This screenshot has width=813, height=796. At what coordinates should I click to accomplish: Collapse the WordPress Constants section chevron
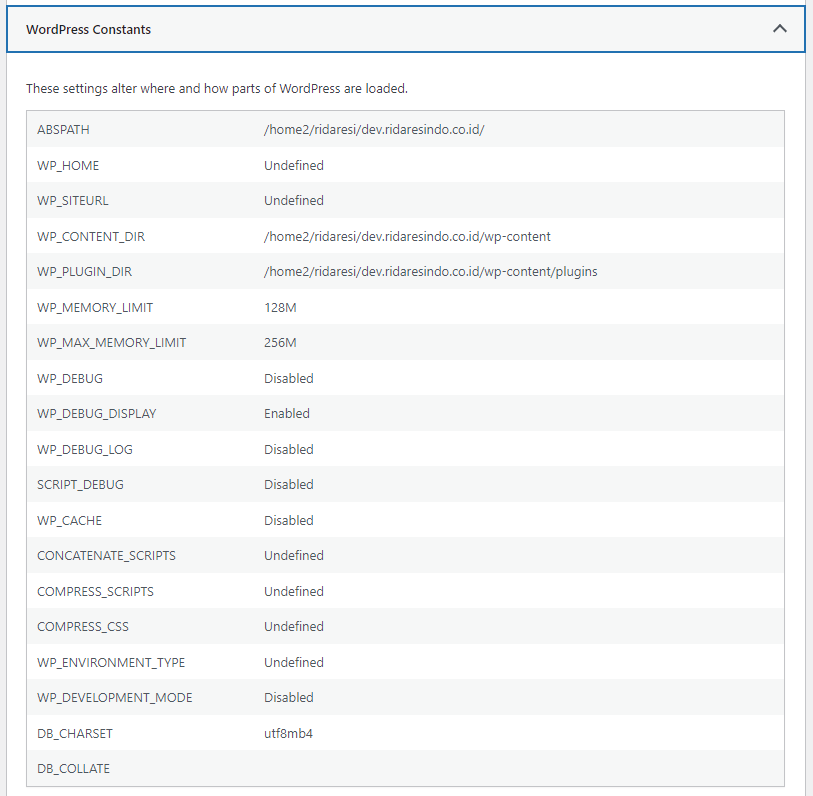click(x=779, y=29)
